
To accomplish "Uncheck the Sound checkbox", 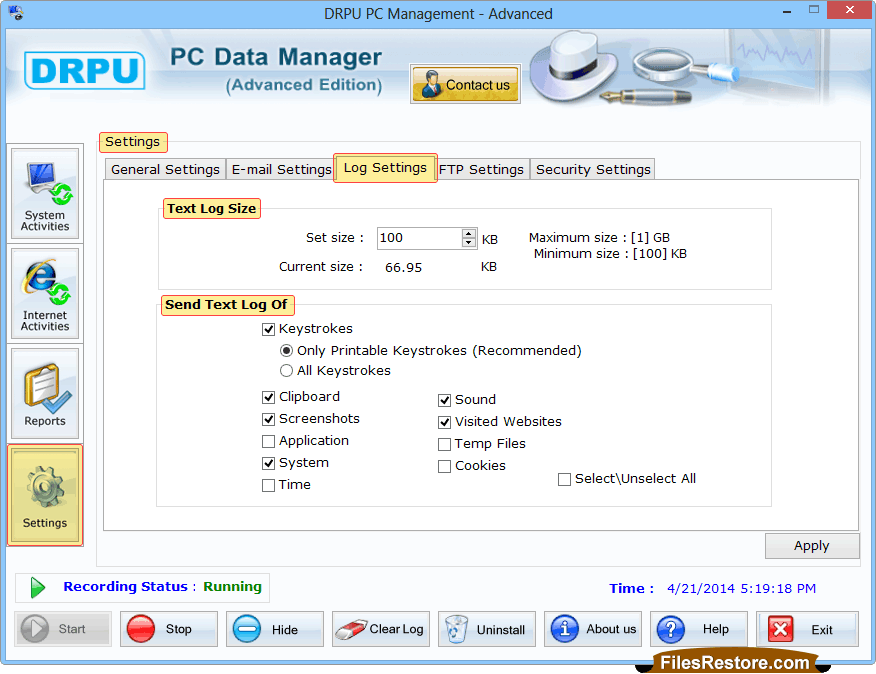I will coord(445,400).
